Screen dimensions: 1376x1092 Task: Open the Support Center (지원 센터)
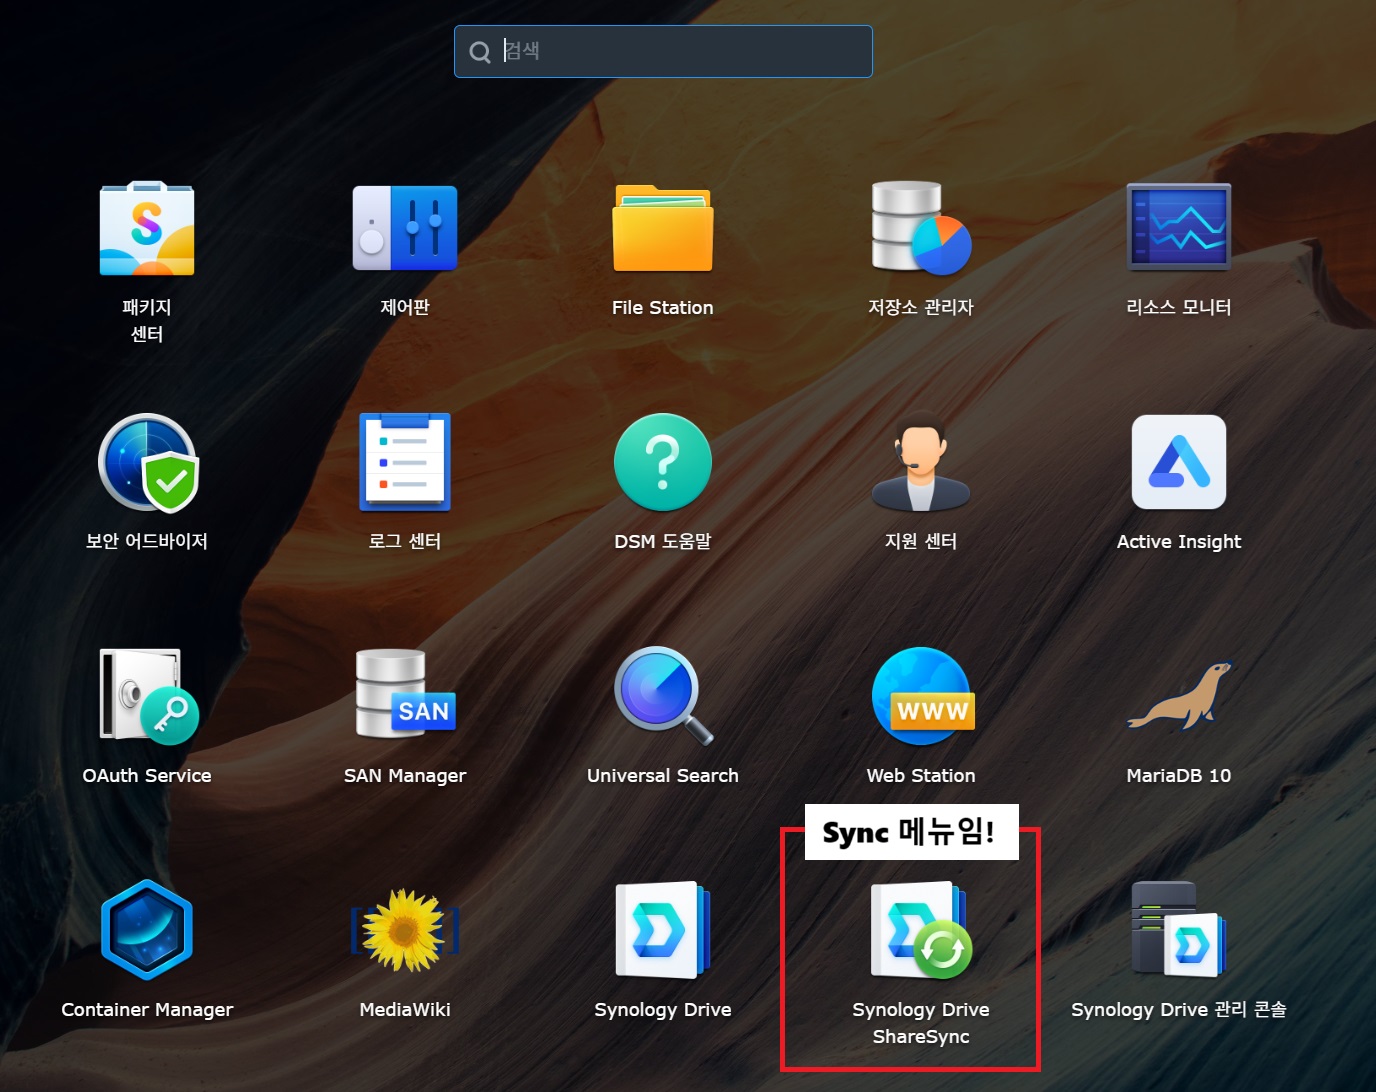920,463
